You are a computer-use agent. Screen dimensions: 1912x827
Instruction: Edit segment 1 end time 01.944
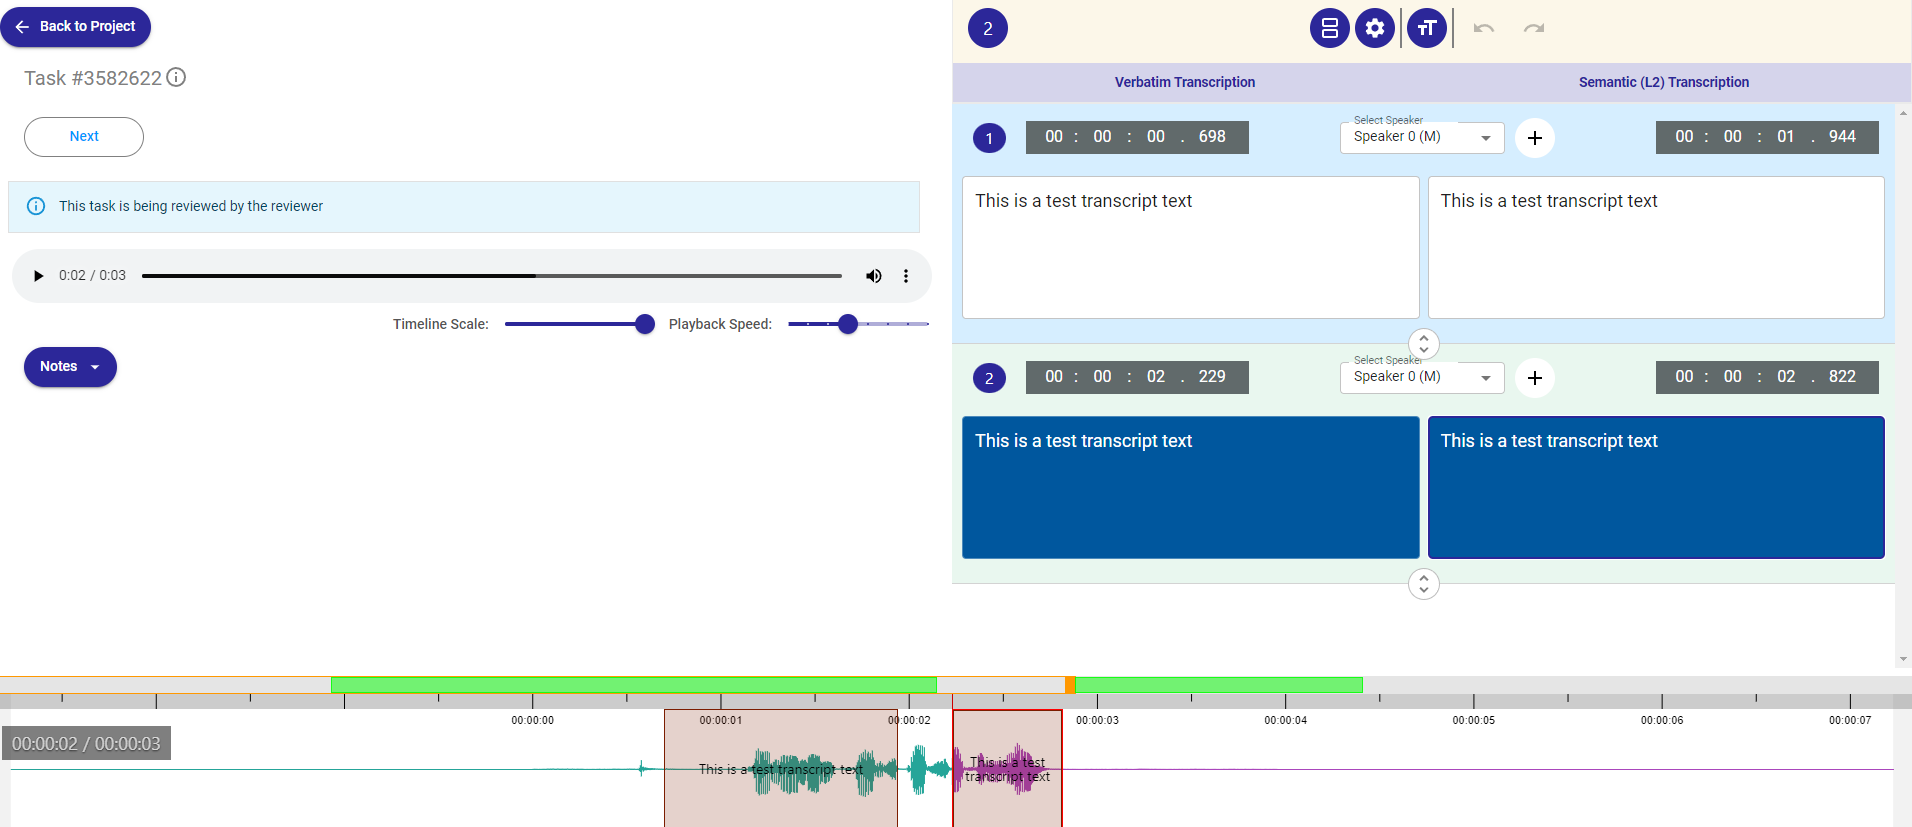[1767, 137]
